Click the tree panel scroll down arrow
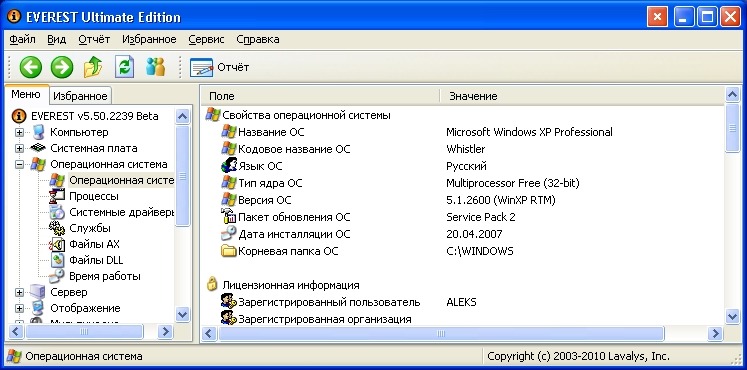Viewport: 747px width, 370px height. click(182, 314)
